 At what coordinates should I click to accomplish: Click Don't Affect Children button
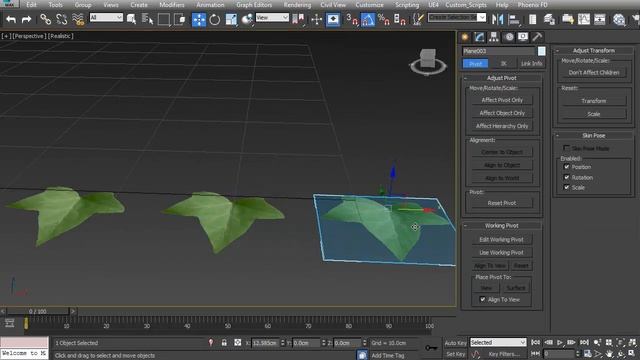click(594, 73)
